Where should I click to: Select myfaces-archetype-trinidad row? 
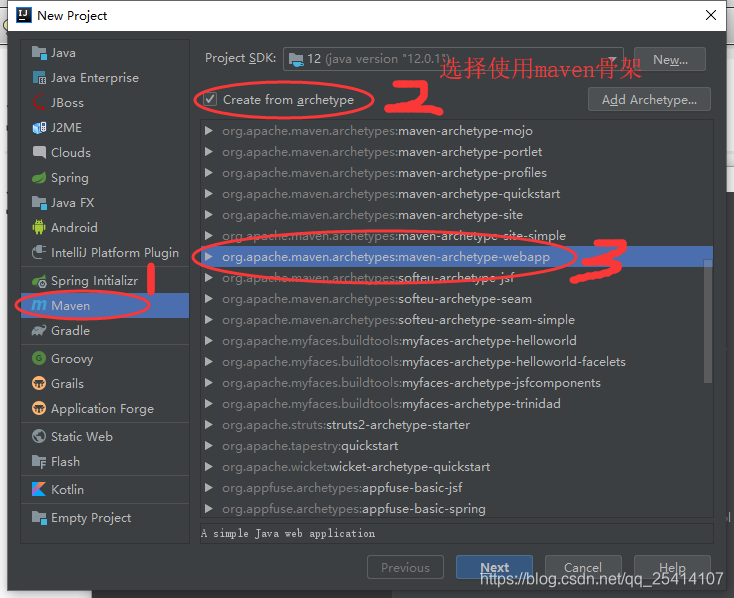pos(456,404)
